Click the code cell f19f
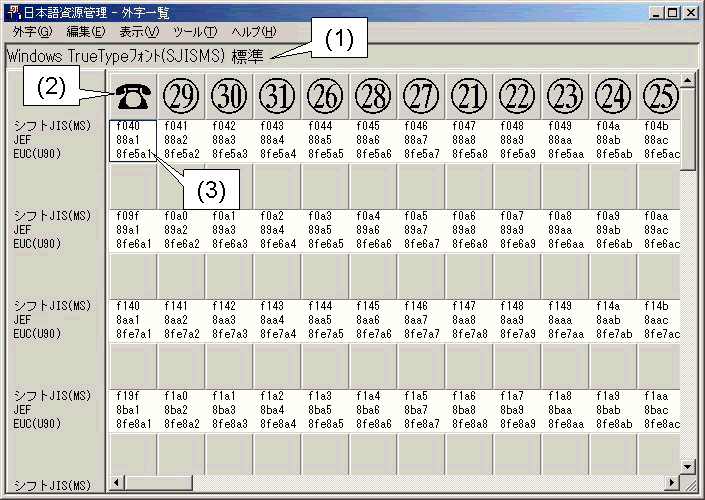The height and width of the screenshot is (500, 705). point(128,396)
